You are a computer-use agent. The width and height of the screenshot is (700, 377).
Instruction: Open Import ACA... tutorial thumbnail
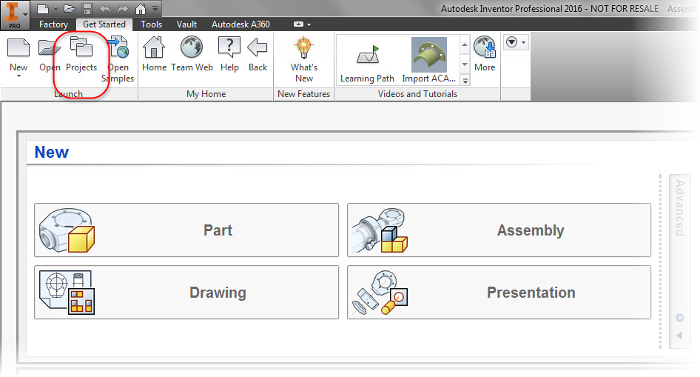pyautogui.click(x=429, y=61)
